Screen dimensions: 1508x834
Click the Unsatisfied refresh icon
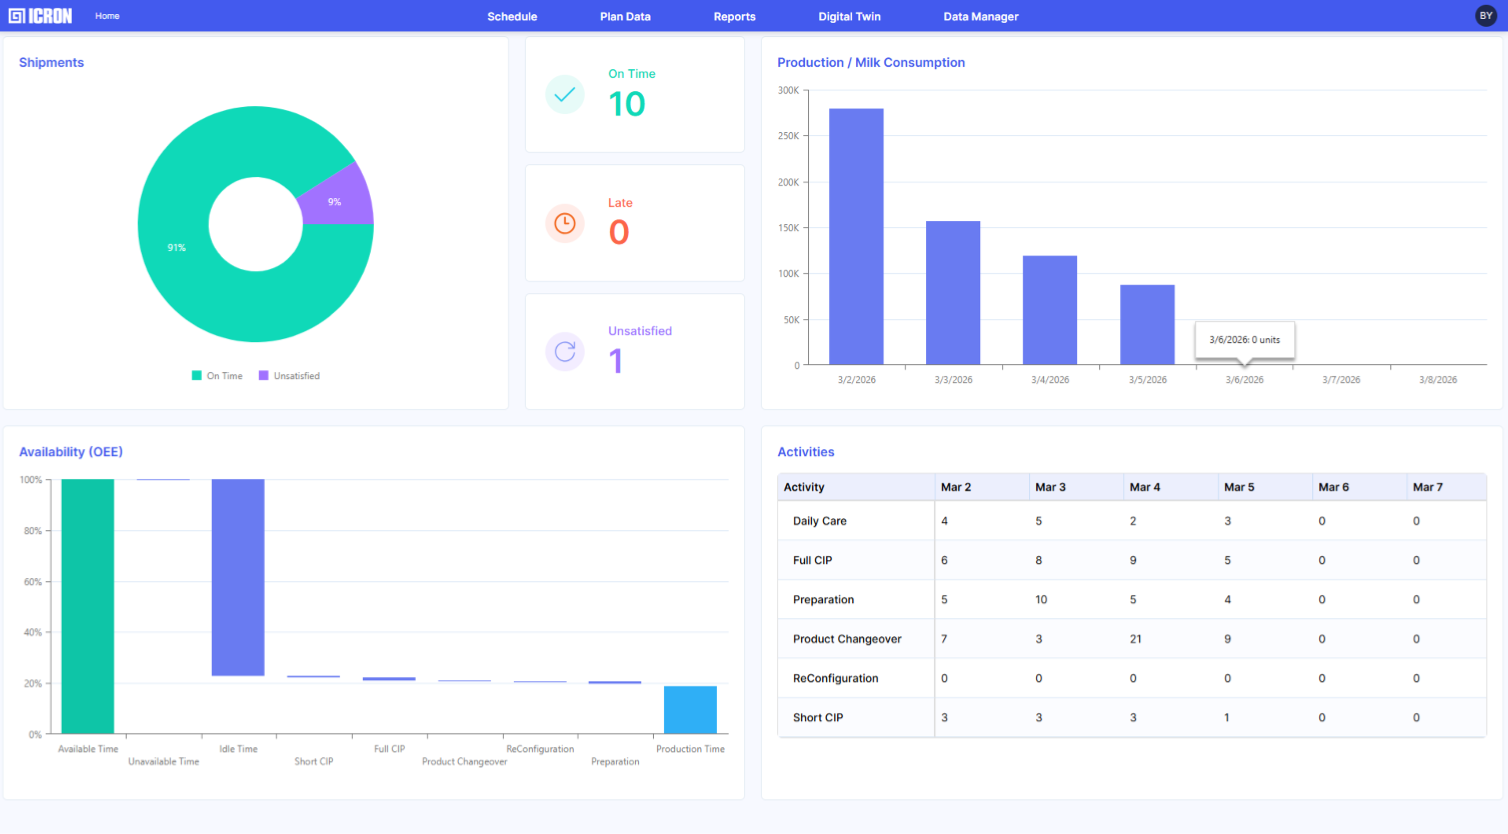(x=565, y=351)
